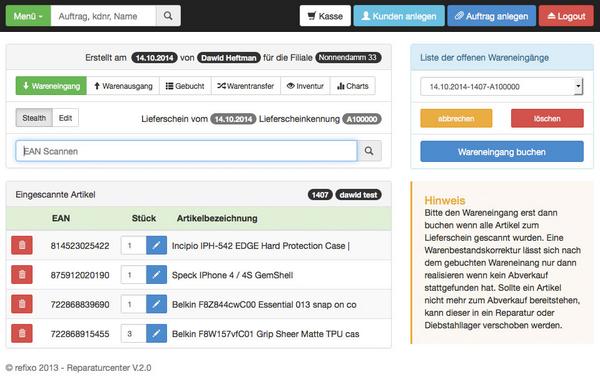Viewport: 600px width, 384px height.
Task: Click the Dawid Heftman badge
Action: pos(228,58)
